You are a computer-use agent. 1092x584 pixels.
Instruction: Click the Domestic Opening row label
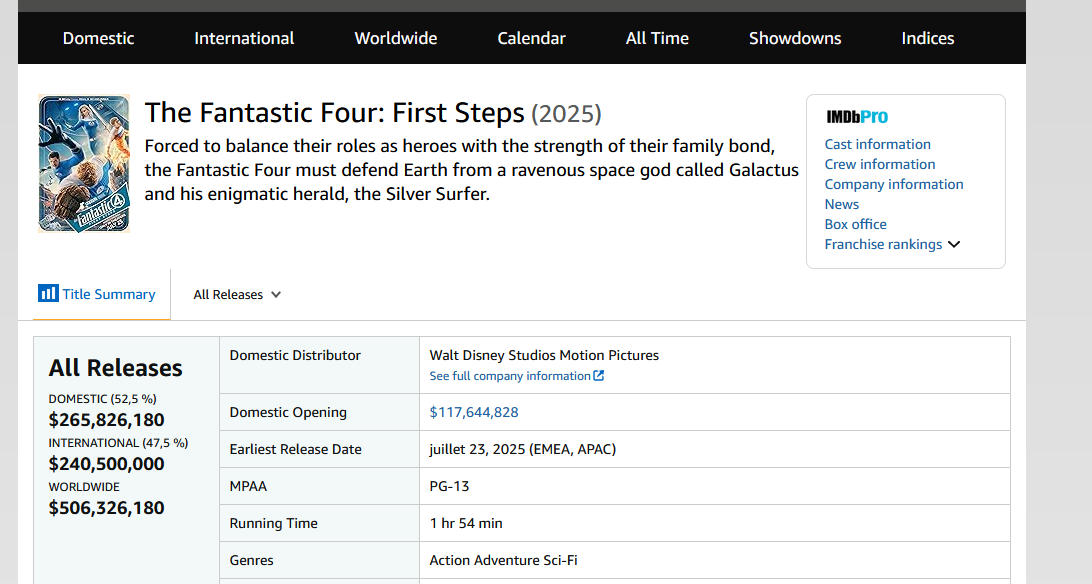pos(288,412)
